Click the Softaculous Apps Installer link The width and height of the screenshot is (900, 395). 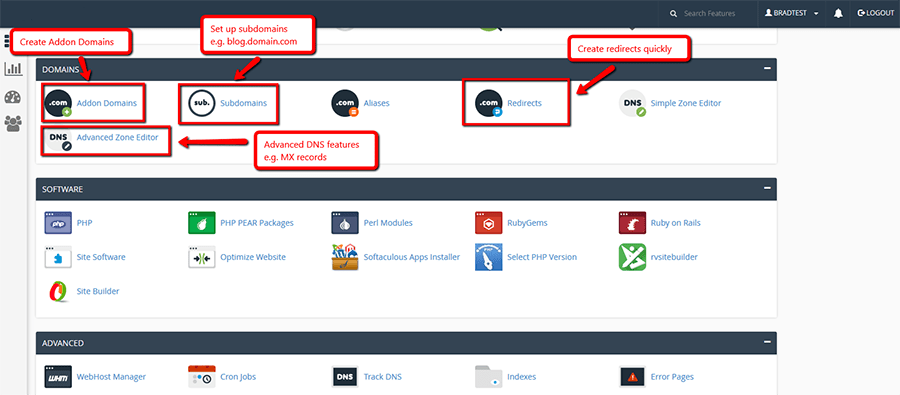click(412, 257)
